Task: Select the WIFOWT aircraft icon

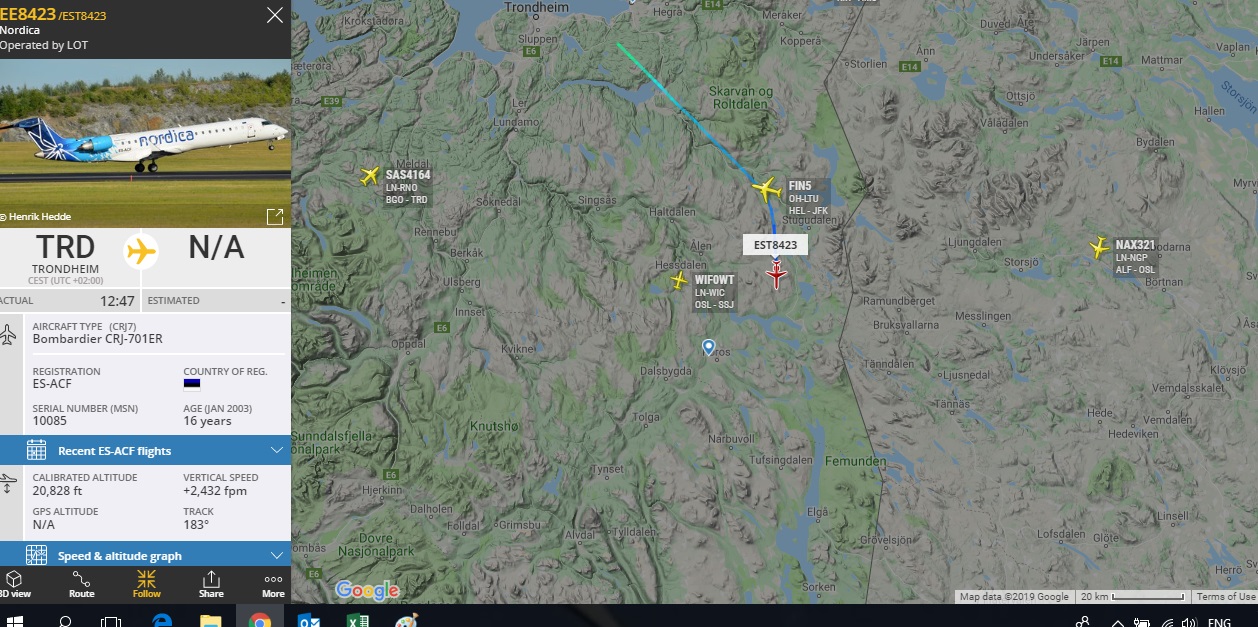Action: pos(679,281)
